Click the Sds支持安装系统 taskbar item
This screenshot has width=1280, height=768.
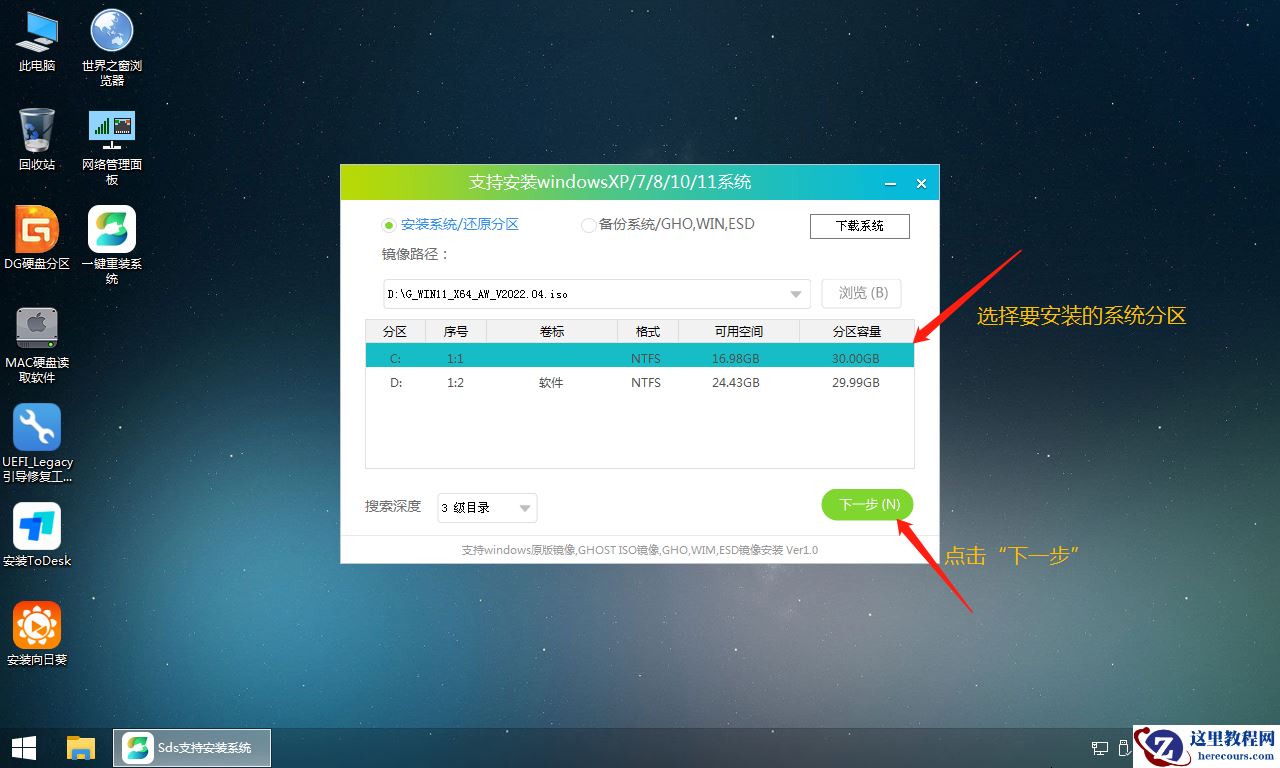pos(190,747)
